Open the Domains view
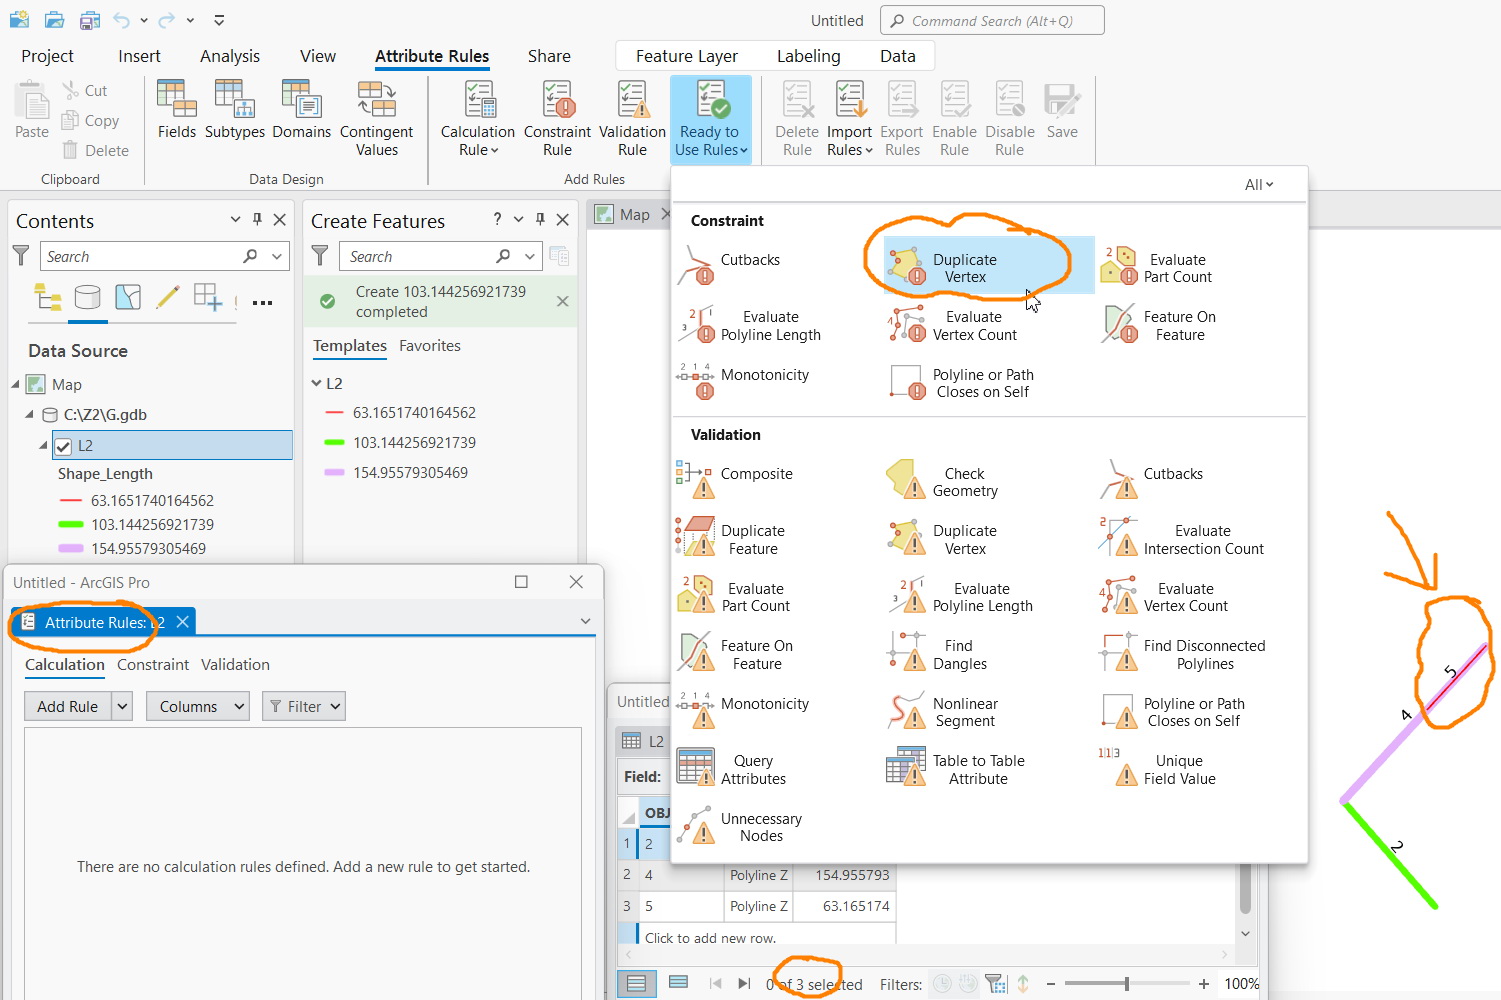The height and width of the screenshot is (1000, 1501). click(301, 113)
